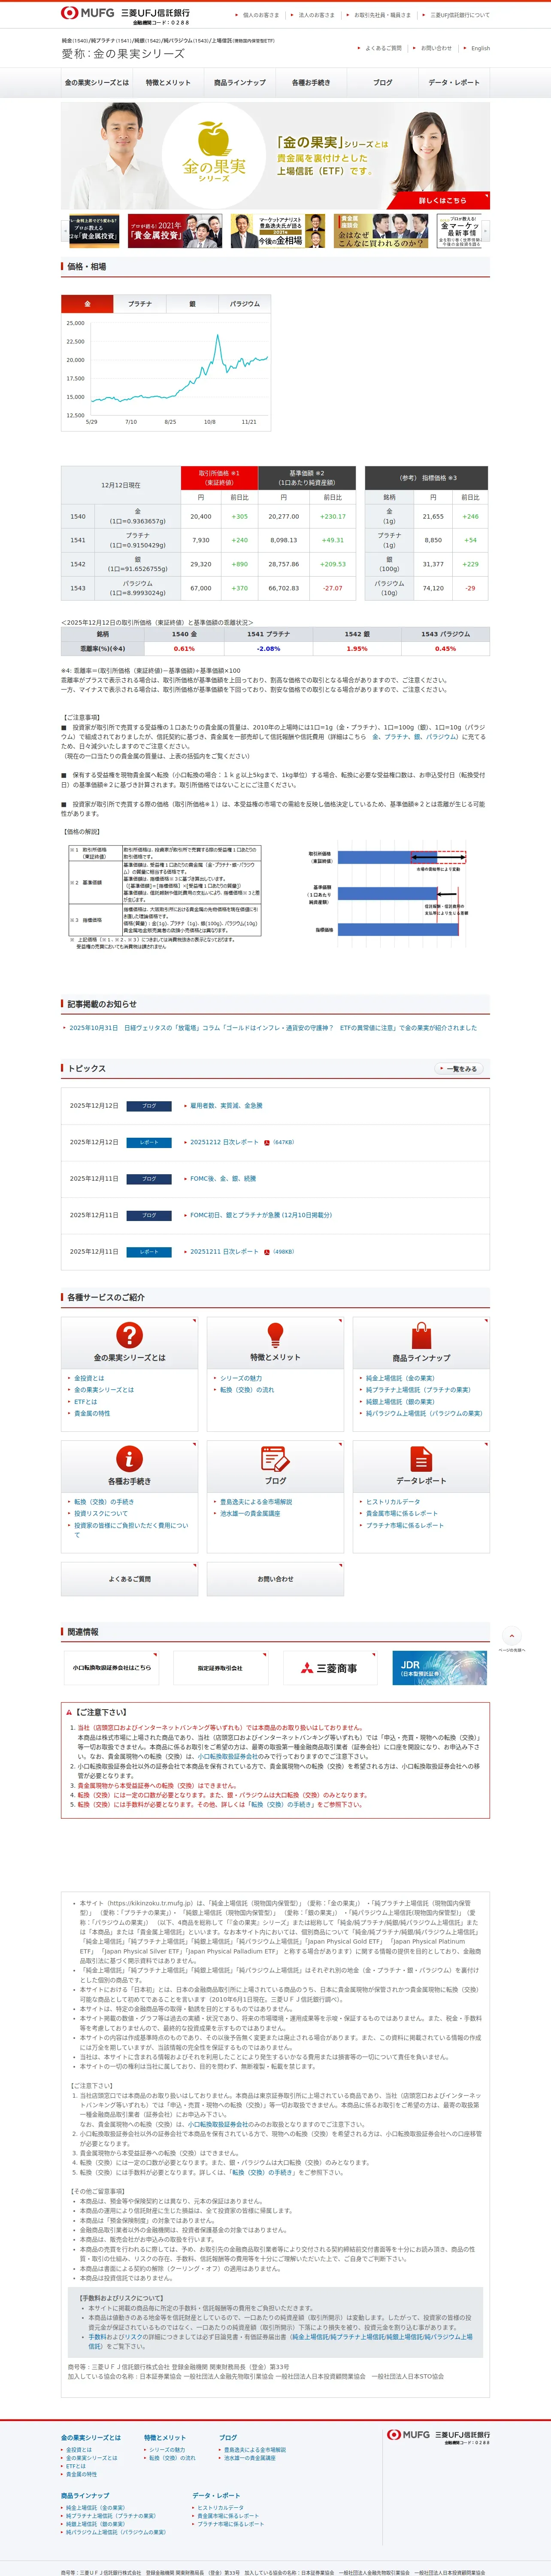The height and width of the screenshot is (2576, 551).
Task: Click info icon for 各種お手続き
Action: click(x=129, y=1459)
